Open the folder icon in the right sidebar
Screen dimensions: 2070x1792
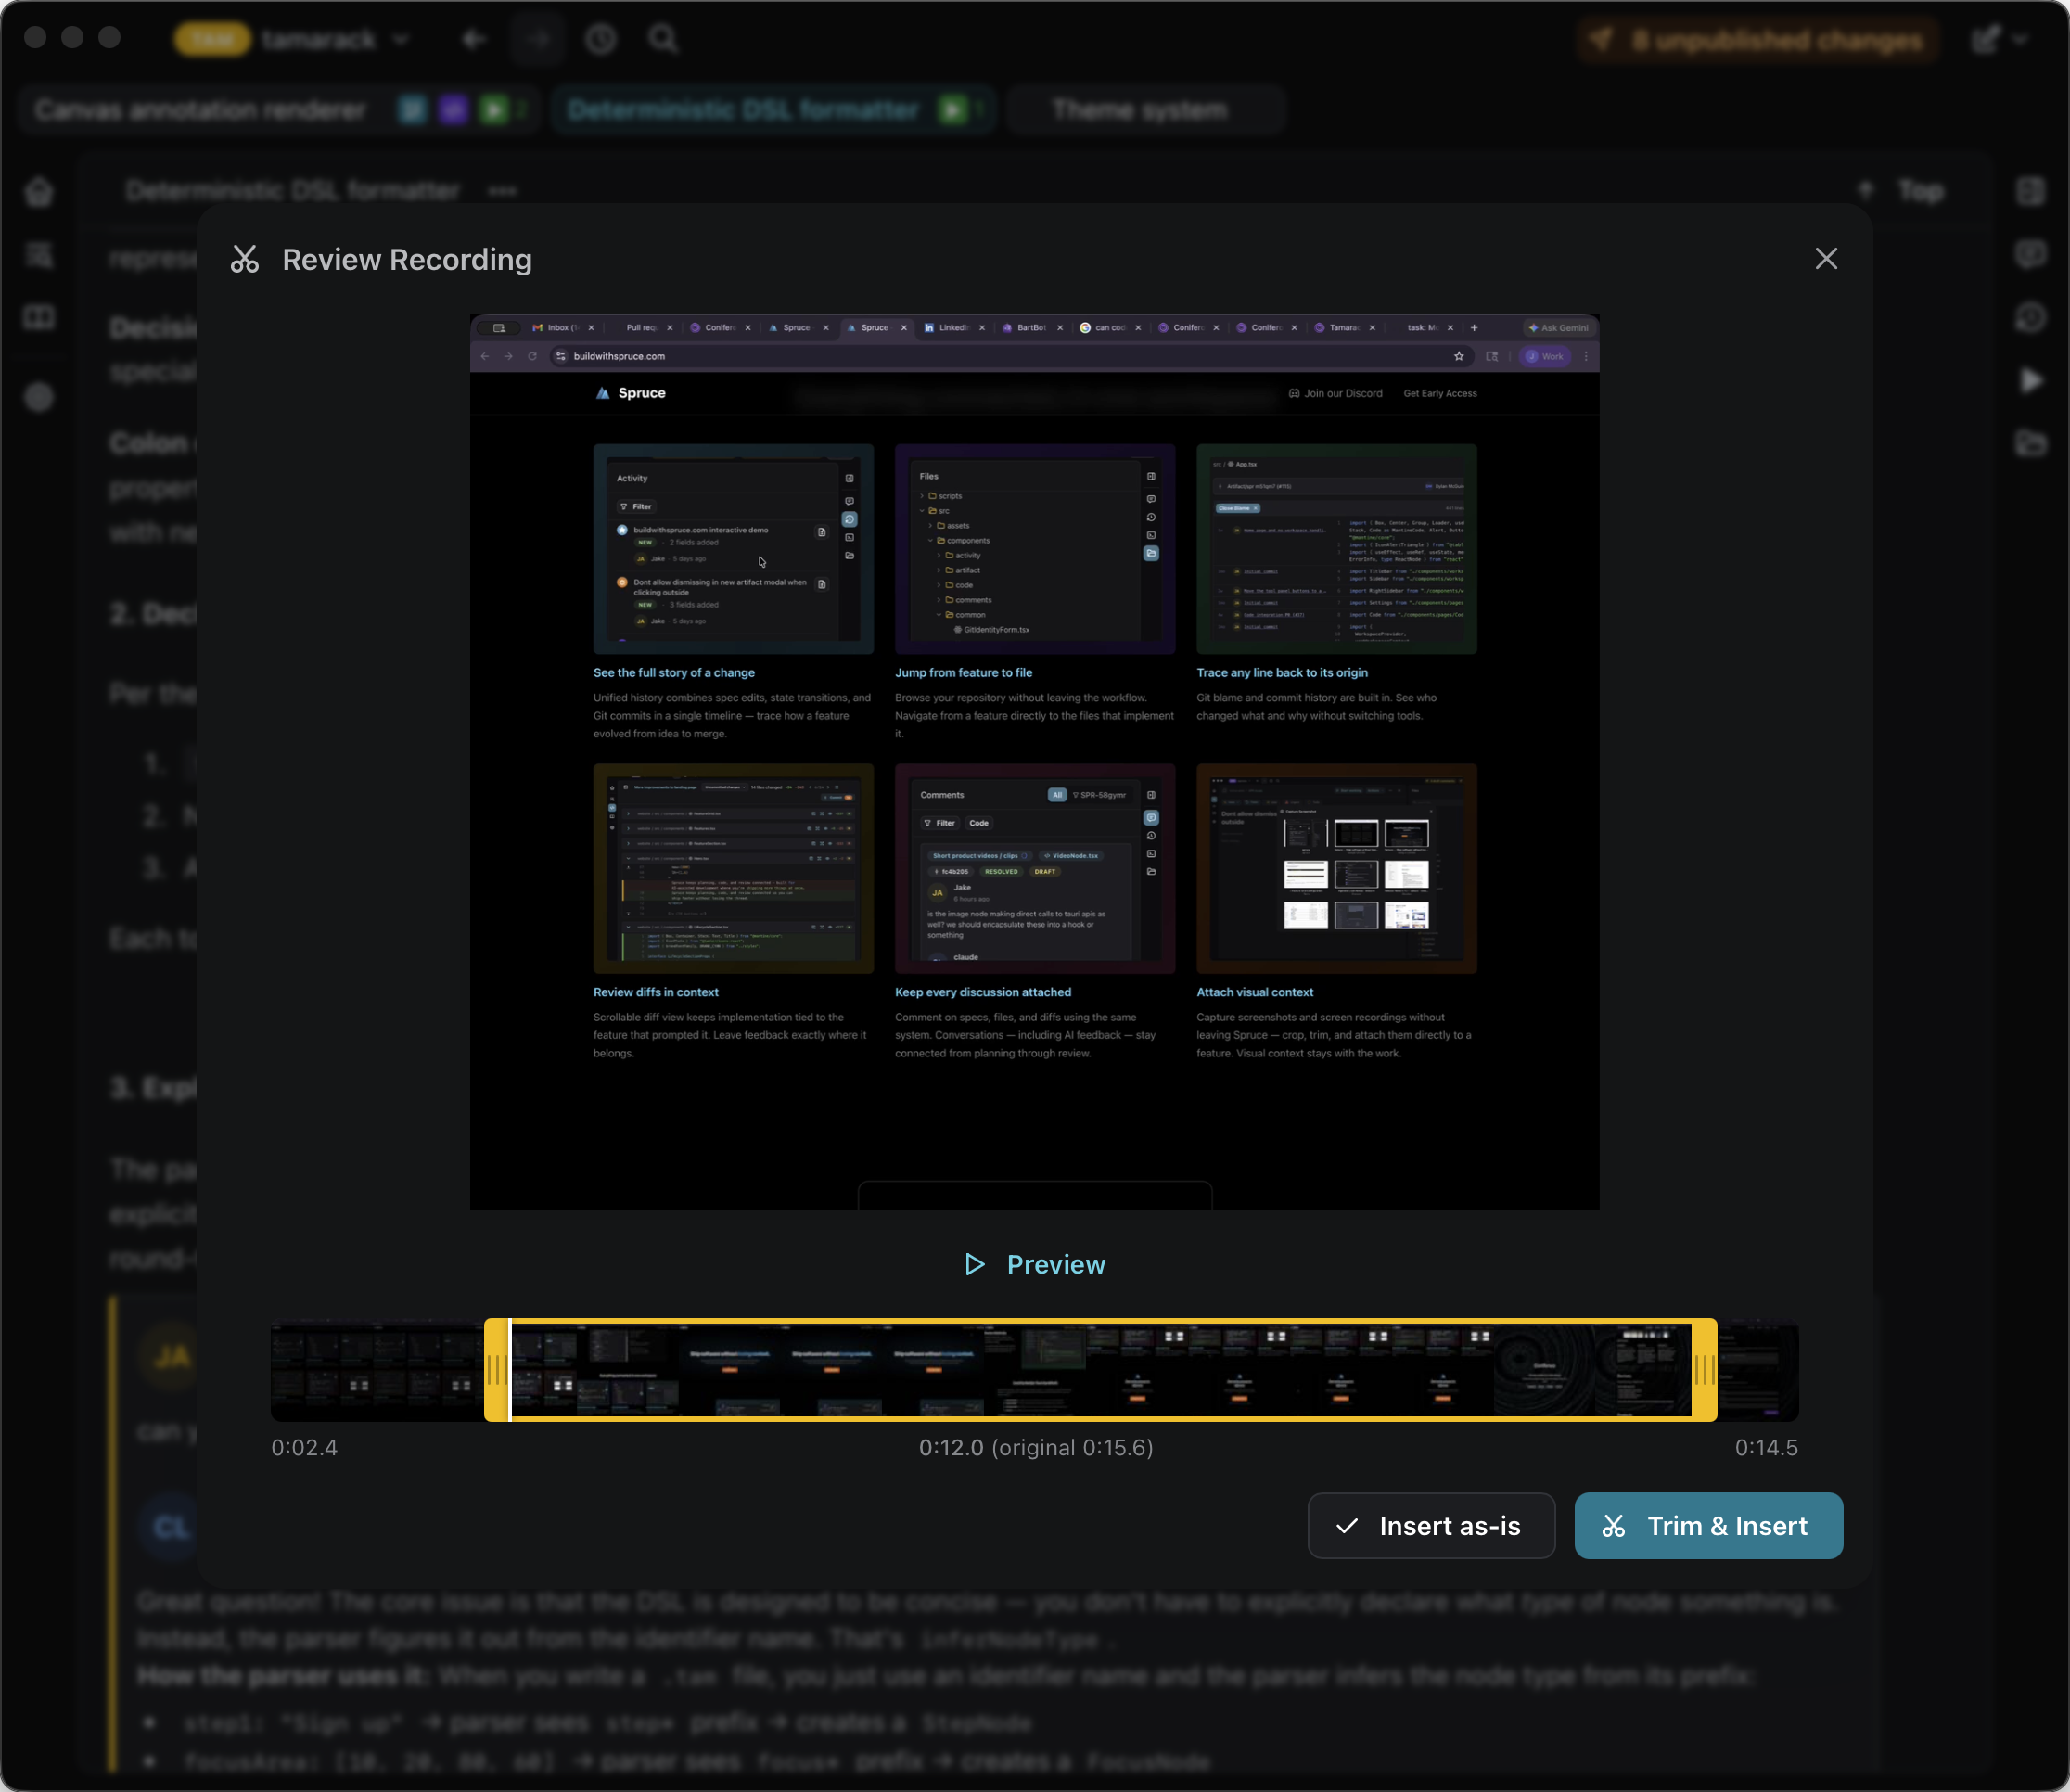[x=2031, y=443]
